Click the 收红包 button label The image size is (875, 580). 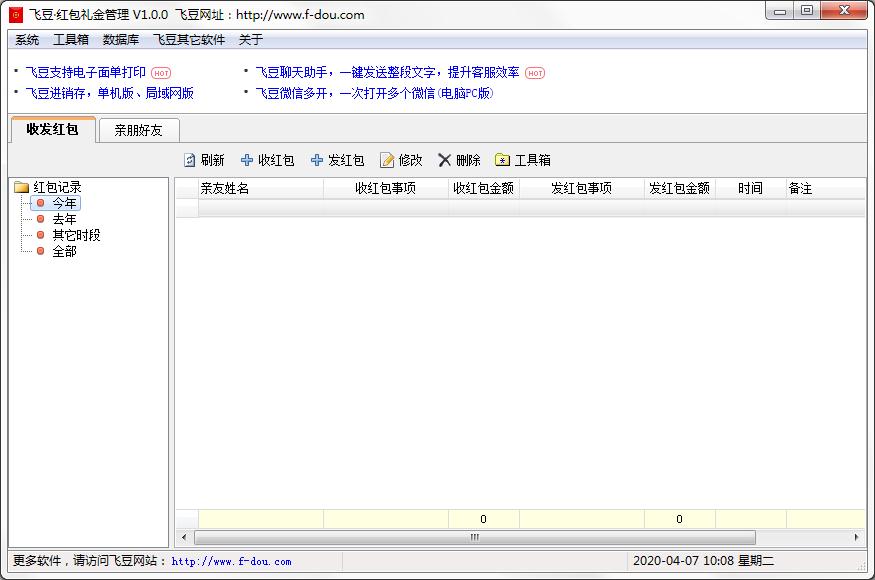pyautogui.click(x=276, y=161)
